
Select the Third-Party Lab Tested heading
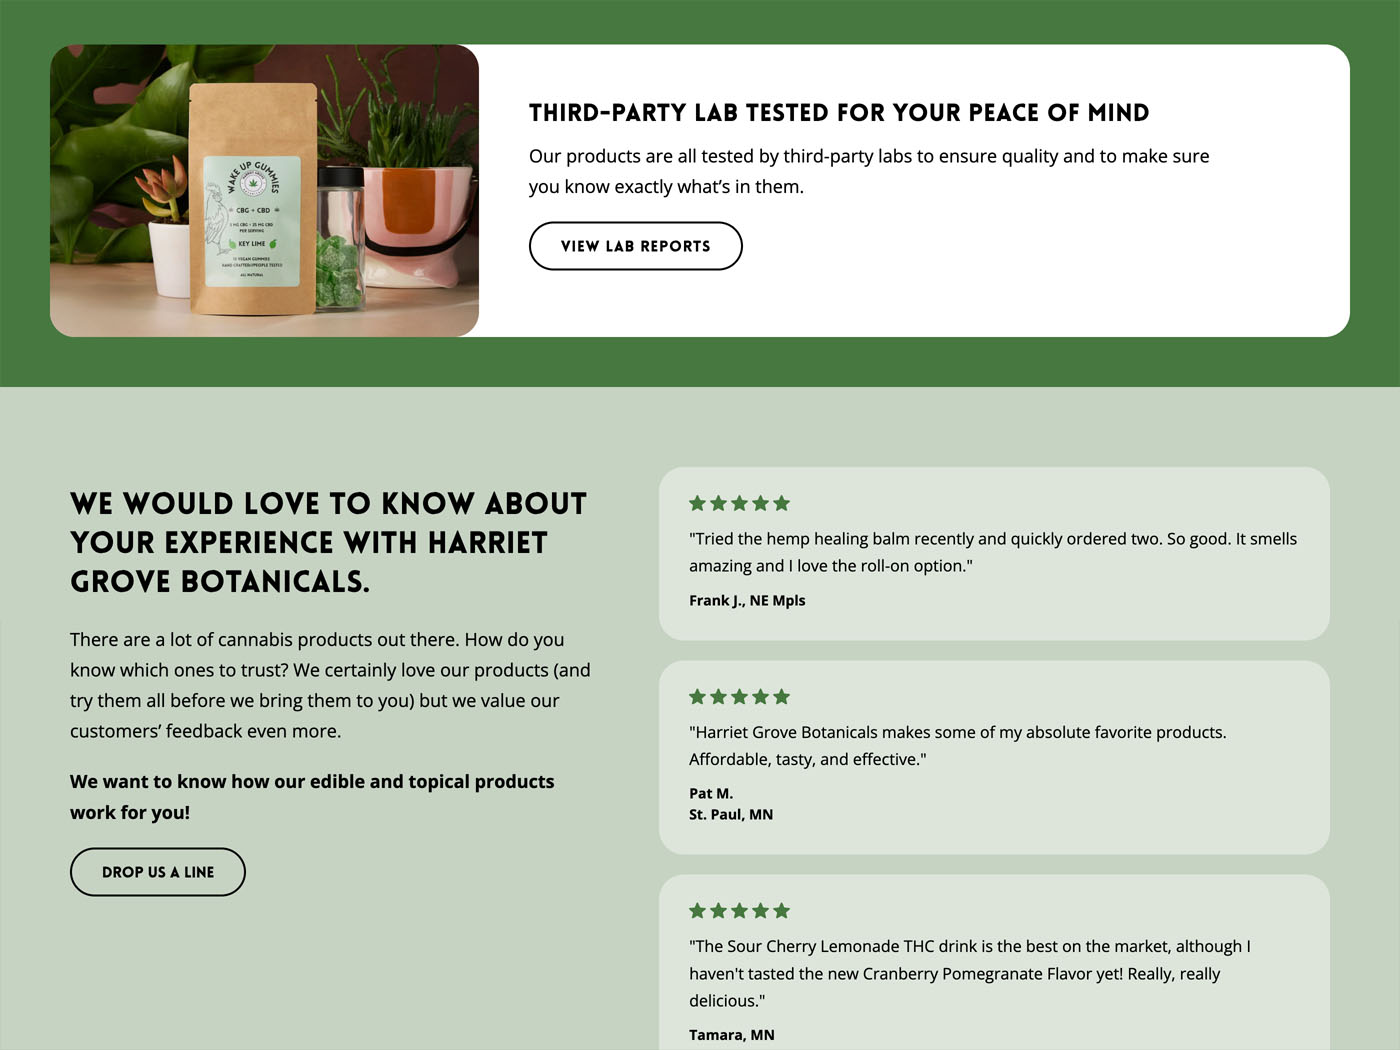pyautogui.click(x=839, y=113)
